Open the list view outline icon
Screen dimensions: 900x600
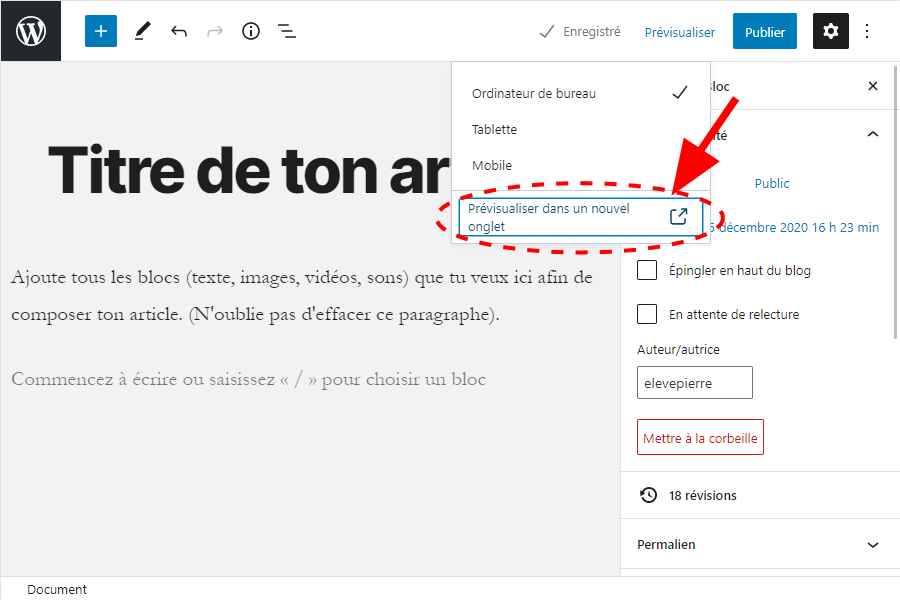point(287,31)
